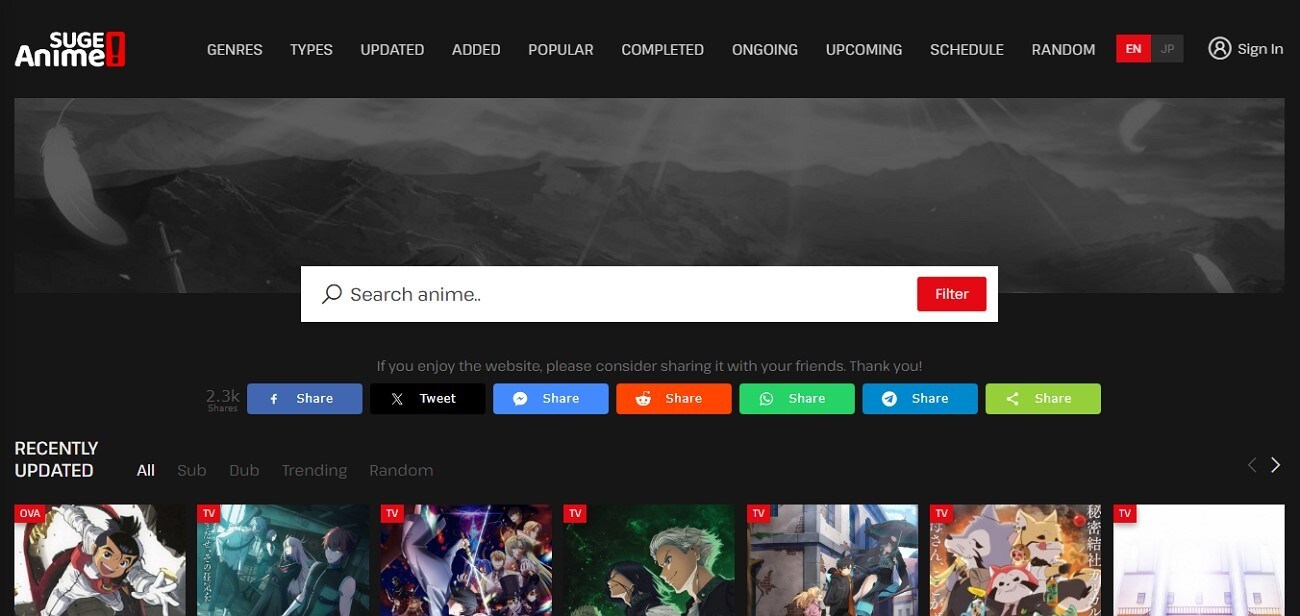Screen dimensions: 1300x616
Task: Click the Facebook icon on Share button
Action: pos(274,398)
